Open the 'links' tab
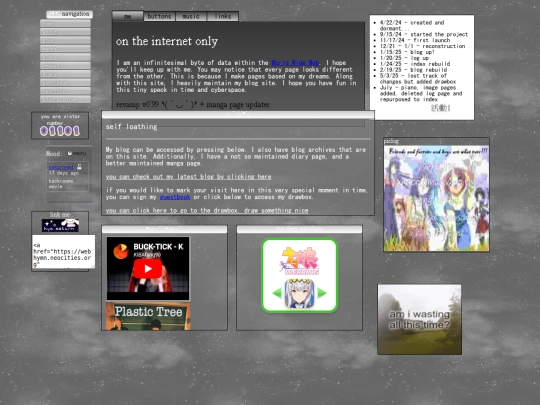Image resolution: width=540 pixels, height=405 pixels. tap(223, 16)
